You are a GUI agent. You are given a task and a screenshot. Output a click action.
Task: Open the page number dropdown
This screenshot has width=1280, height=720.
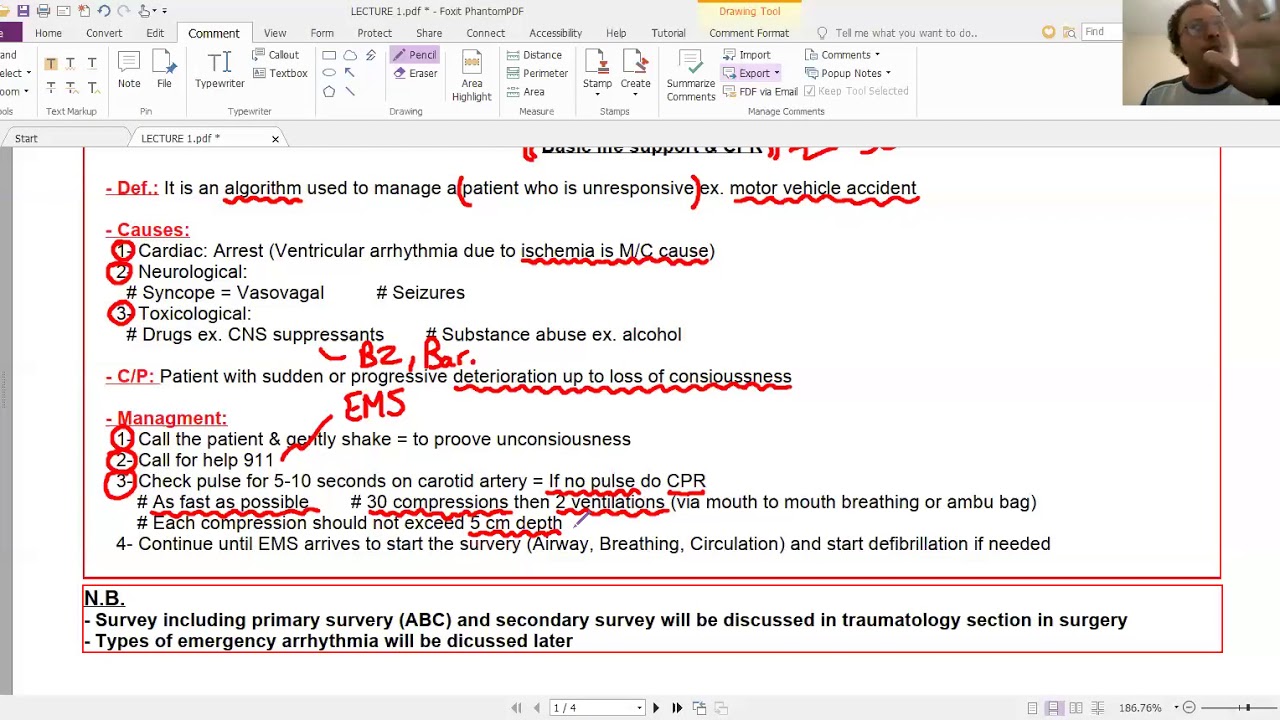point(639,708)
